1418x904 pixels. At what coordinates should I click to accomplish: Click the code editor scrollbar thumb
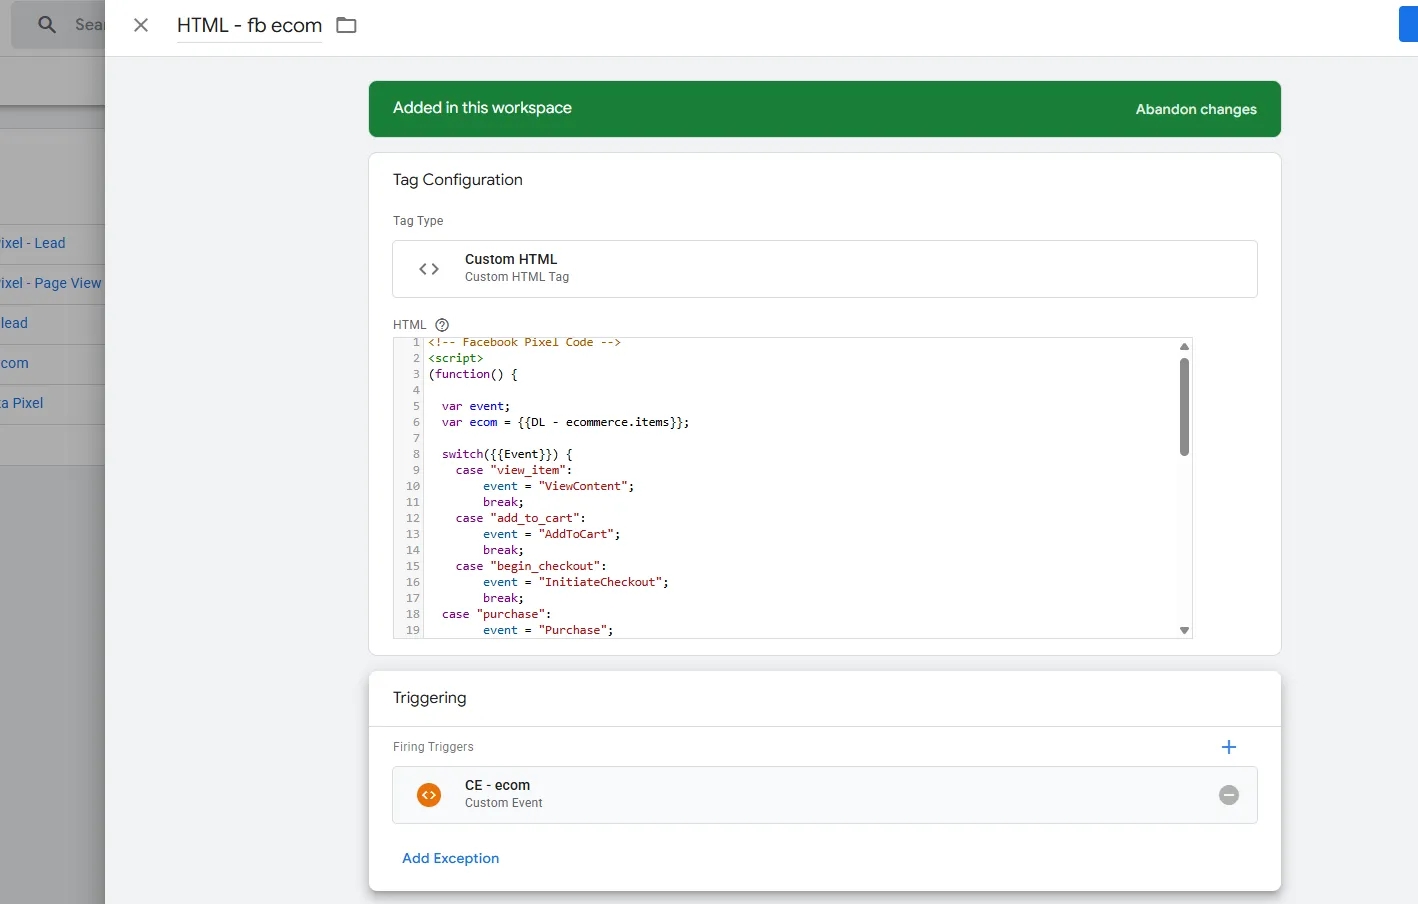[1184, 407]
